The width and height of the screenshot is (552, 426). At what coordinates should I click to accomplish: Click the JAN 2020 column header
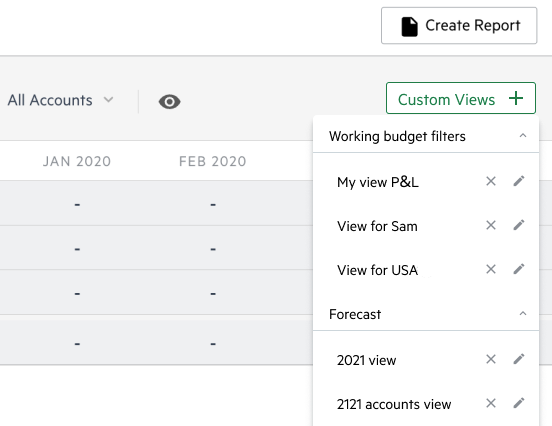pos(77,161)
